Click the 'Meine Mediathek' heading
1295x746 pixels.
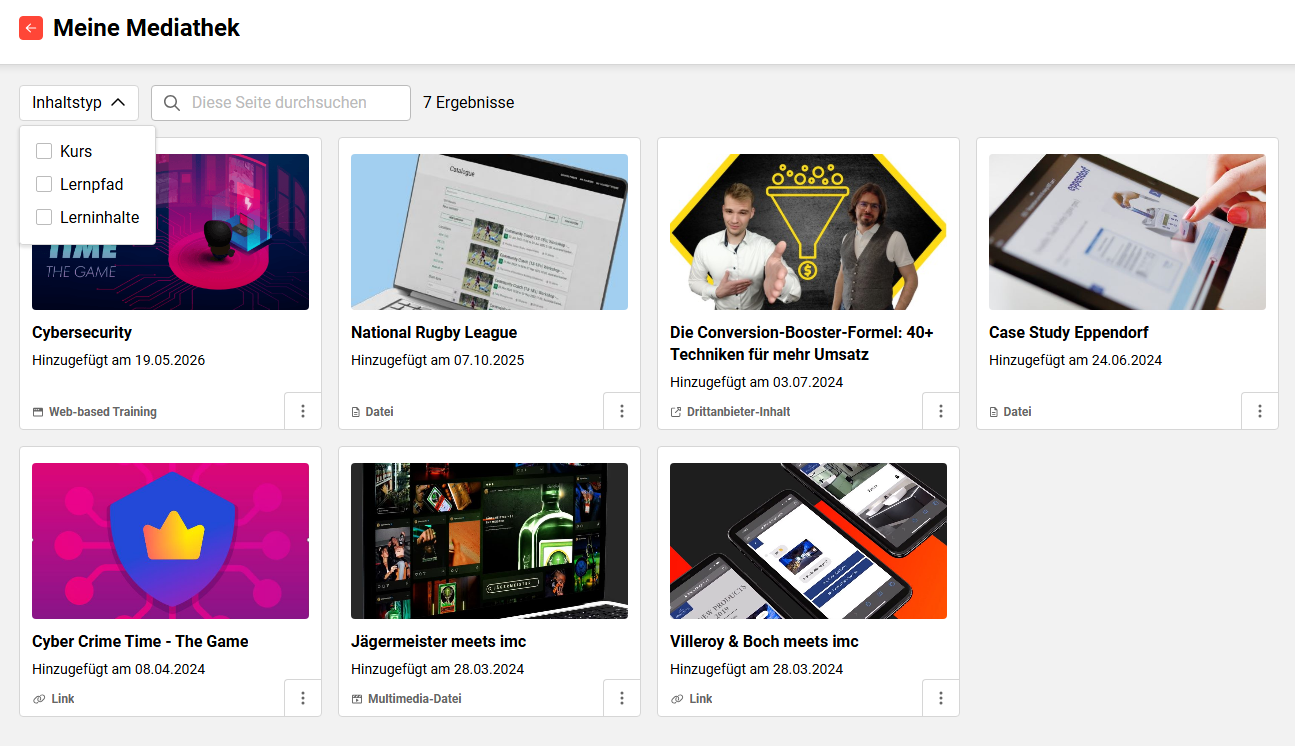[147, 28]
